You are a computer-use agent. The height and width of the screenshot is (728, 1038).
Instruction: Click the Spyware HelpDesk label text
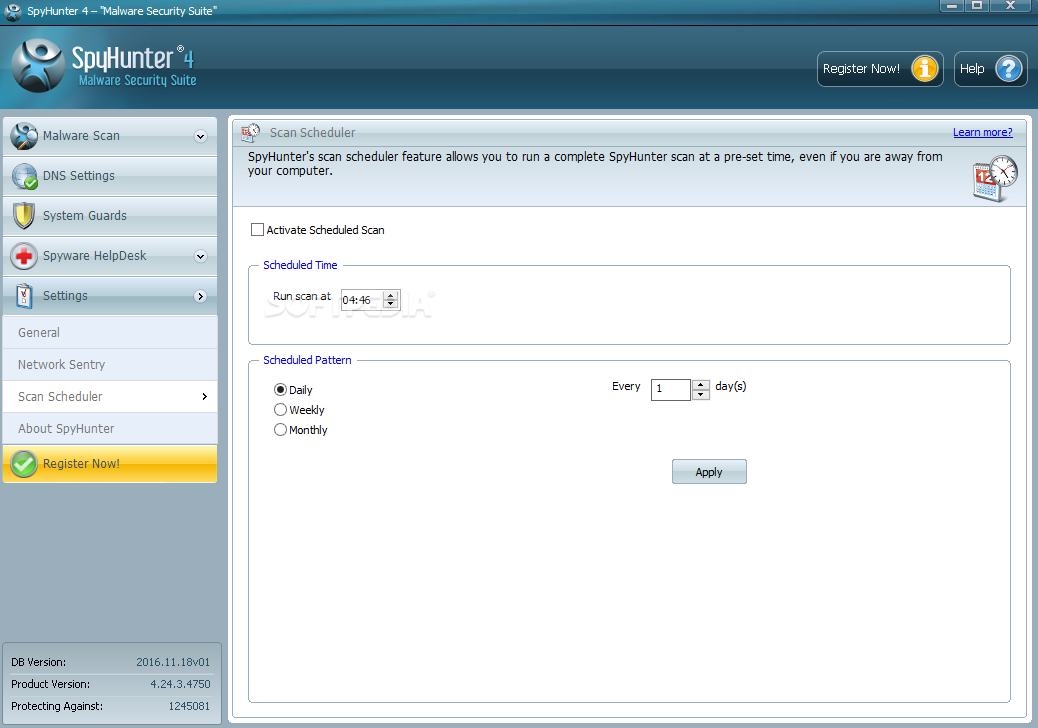tap(95, 256)
